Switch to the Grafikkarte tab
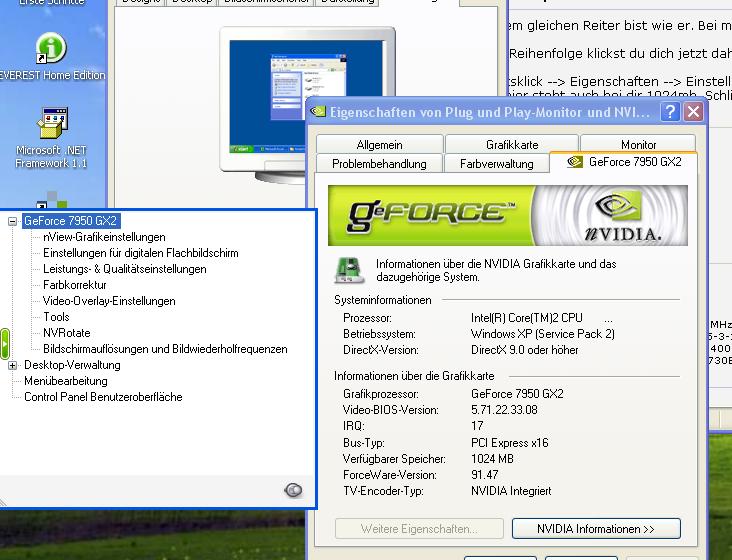The image size is (732, 560). tap(512, 145)
